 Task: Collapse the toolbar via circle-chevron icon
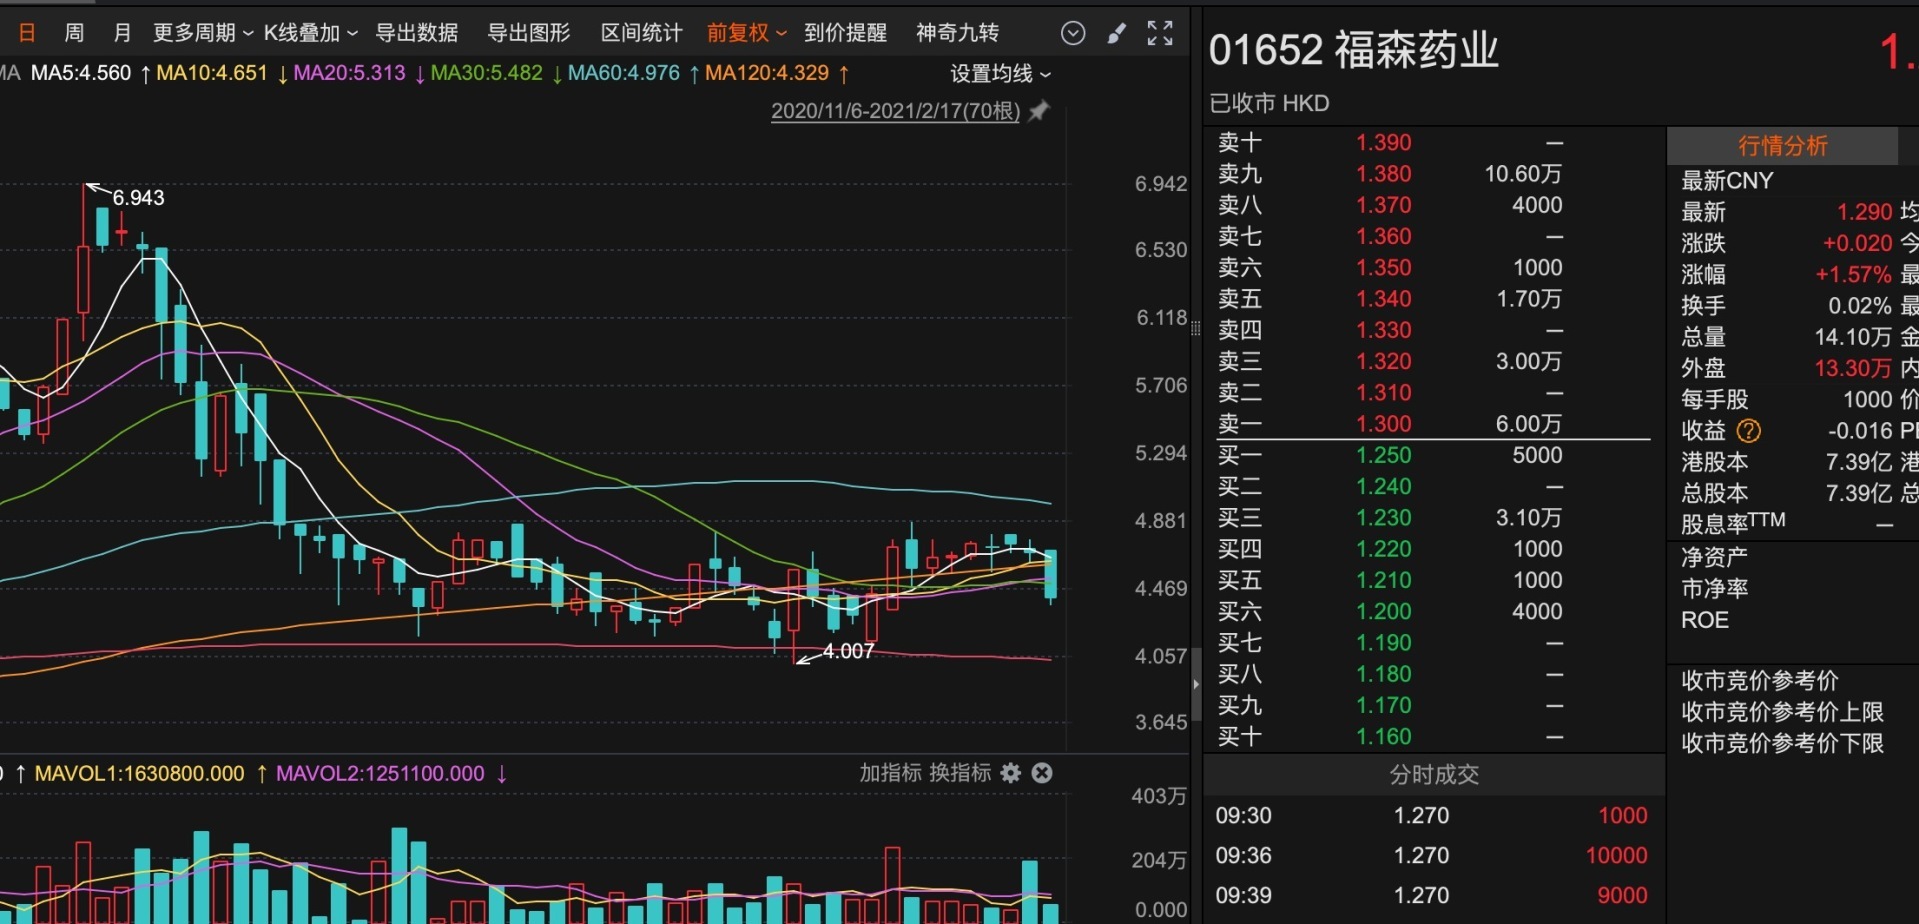click(1073, 33)
